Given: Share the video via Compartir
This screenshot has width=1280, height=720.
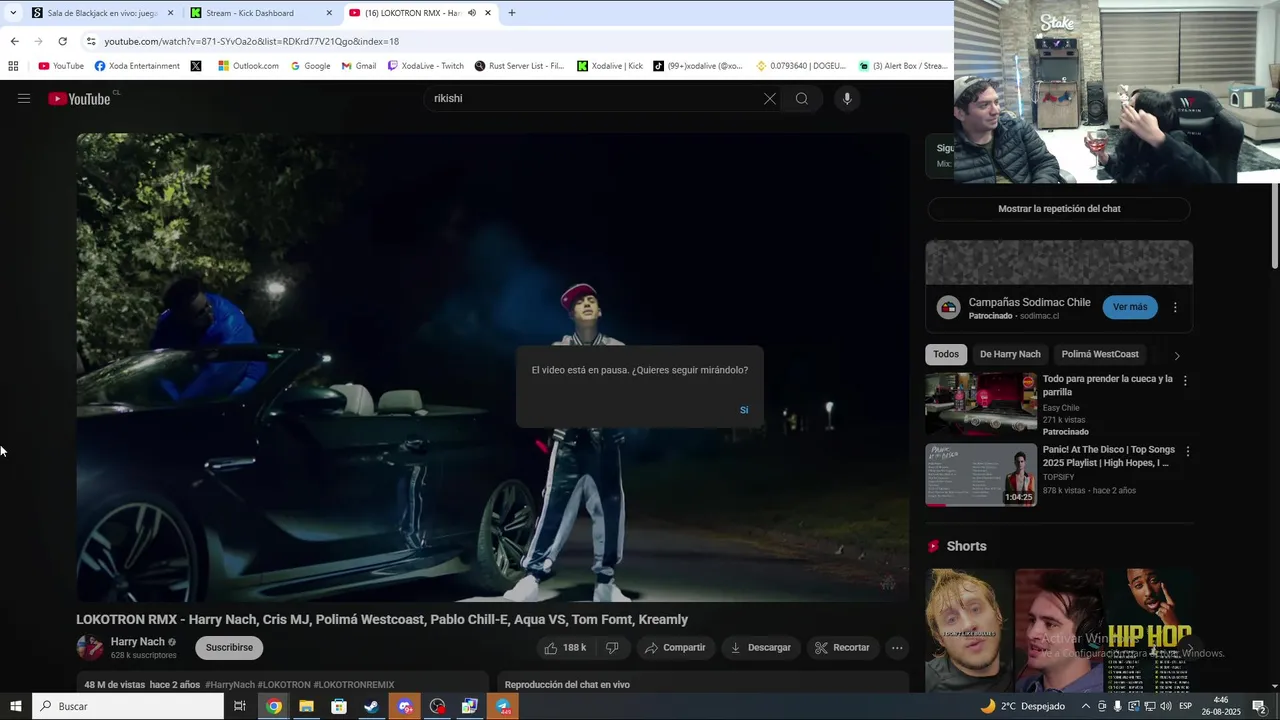Looking at the screenshot, I should [675, 647].
